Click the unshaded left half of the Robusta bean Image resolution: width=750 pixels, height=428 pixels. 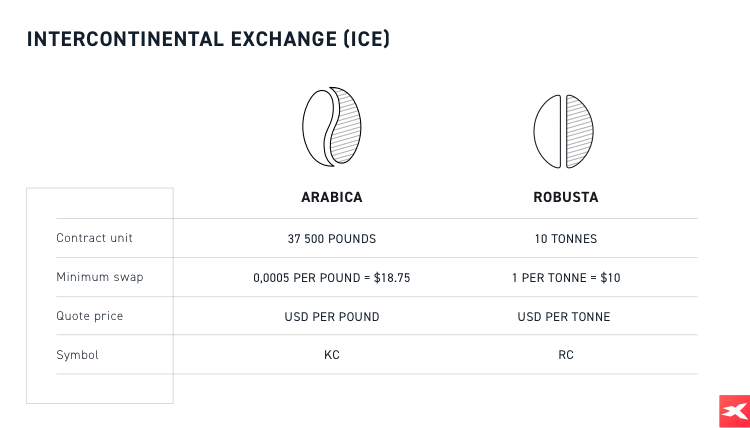pos(549,131)
